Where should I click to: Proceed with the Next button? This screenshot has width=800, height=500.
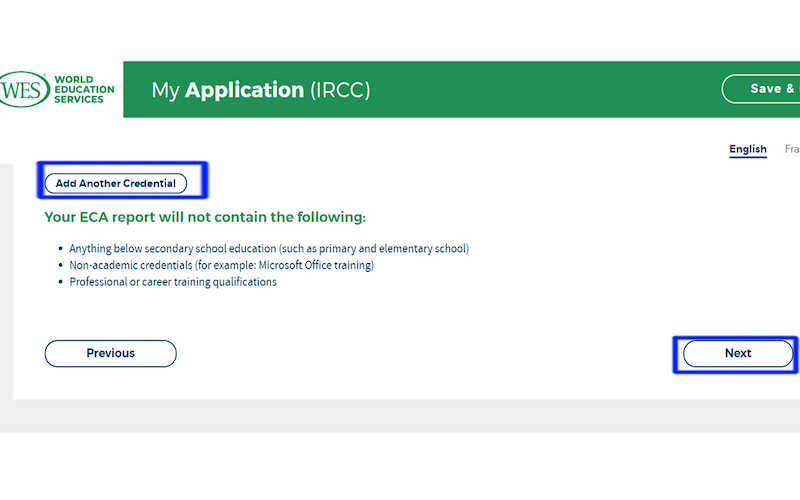(x=737, y=353)
